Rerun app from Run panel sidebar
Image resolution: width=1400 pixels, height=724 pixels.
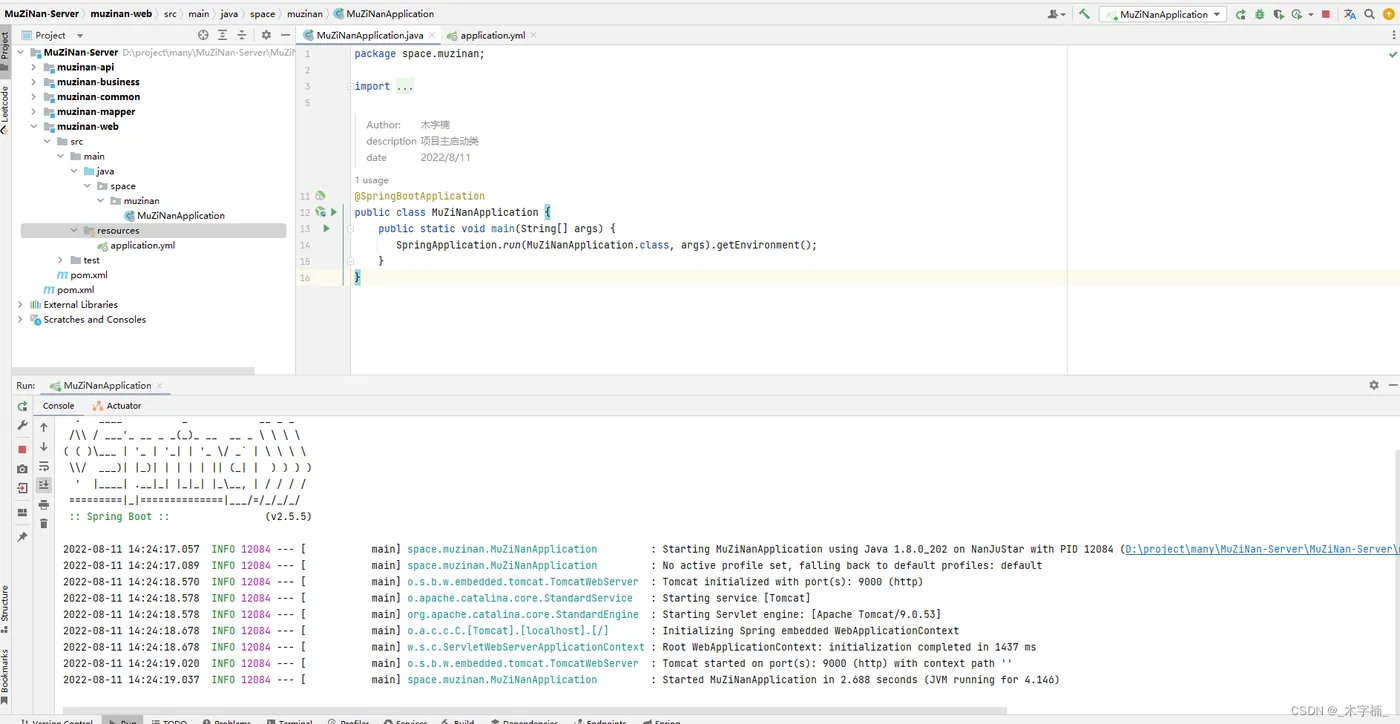pos(23,407)
